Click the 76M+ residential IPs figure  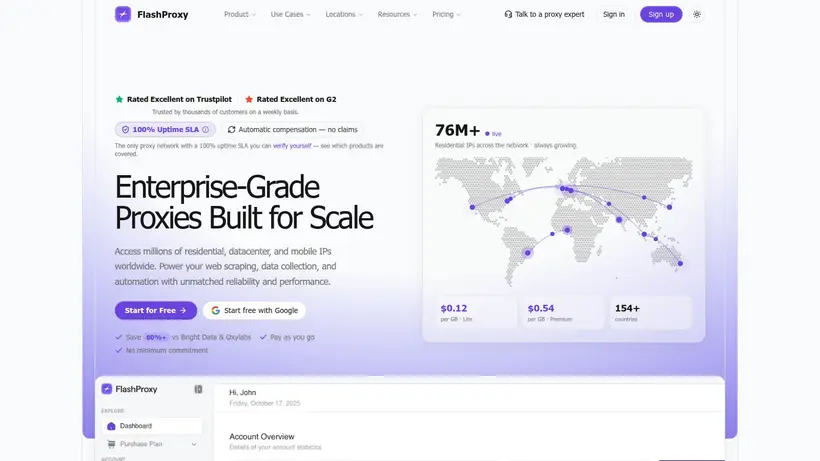click(x=458, y=130)
